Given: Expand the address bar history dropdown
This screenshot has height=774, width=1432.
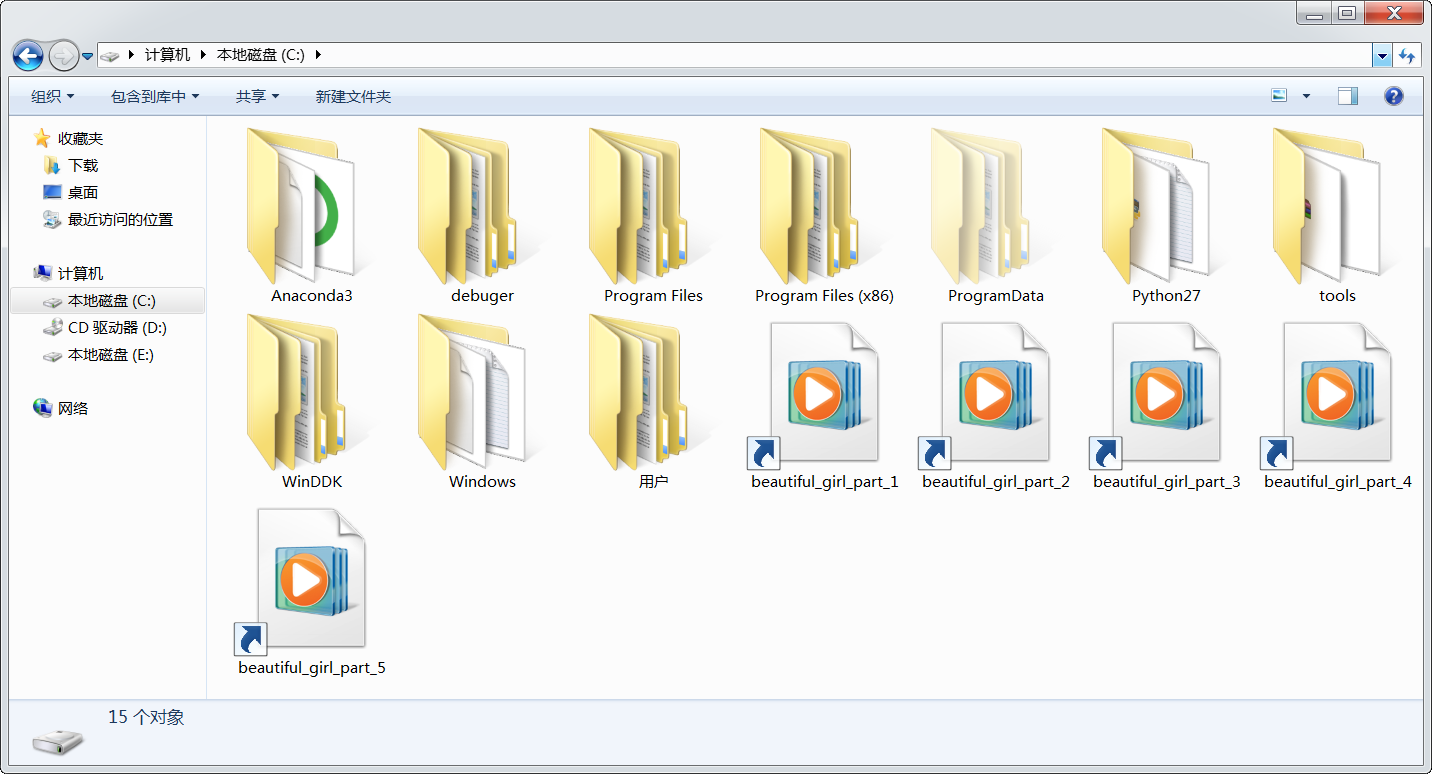Looking at the screenshot, I should tap(1382, 56).
